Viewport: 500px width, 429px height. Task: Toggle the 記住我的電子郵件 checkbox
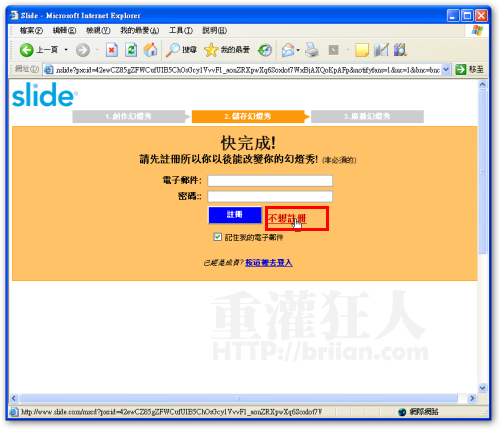[x=217, y=237]
